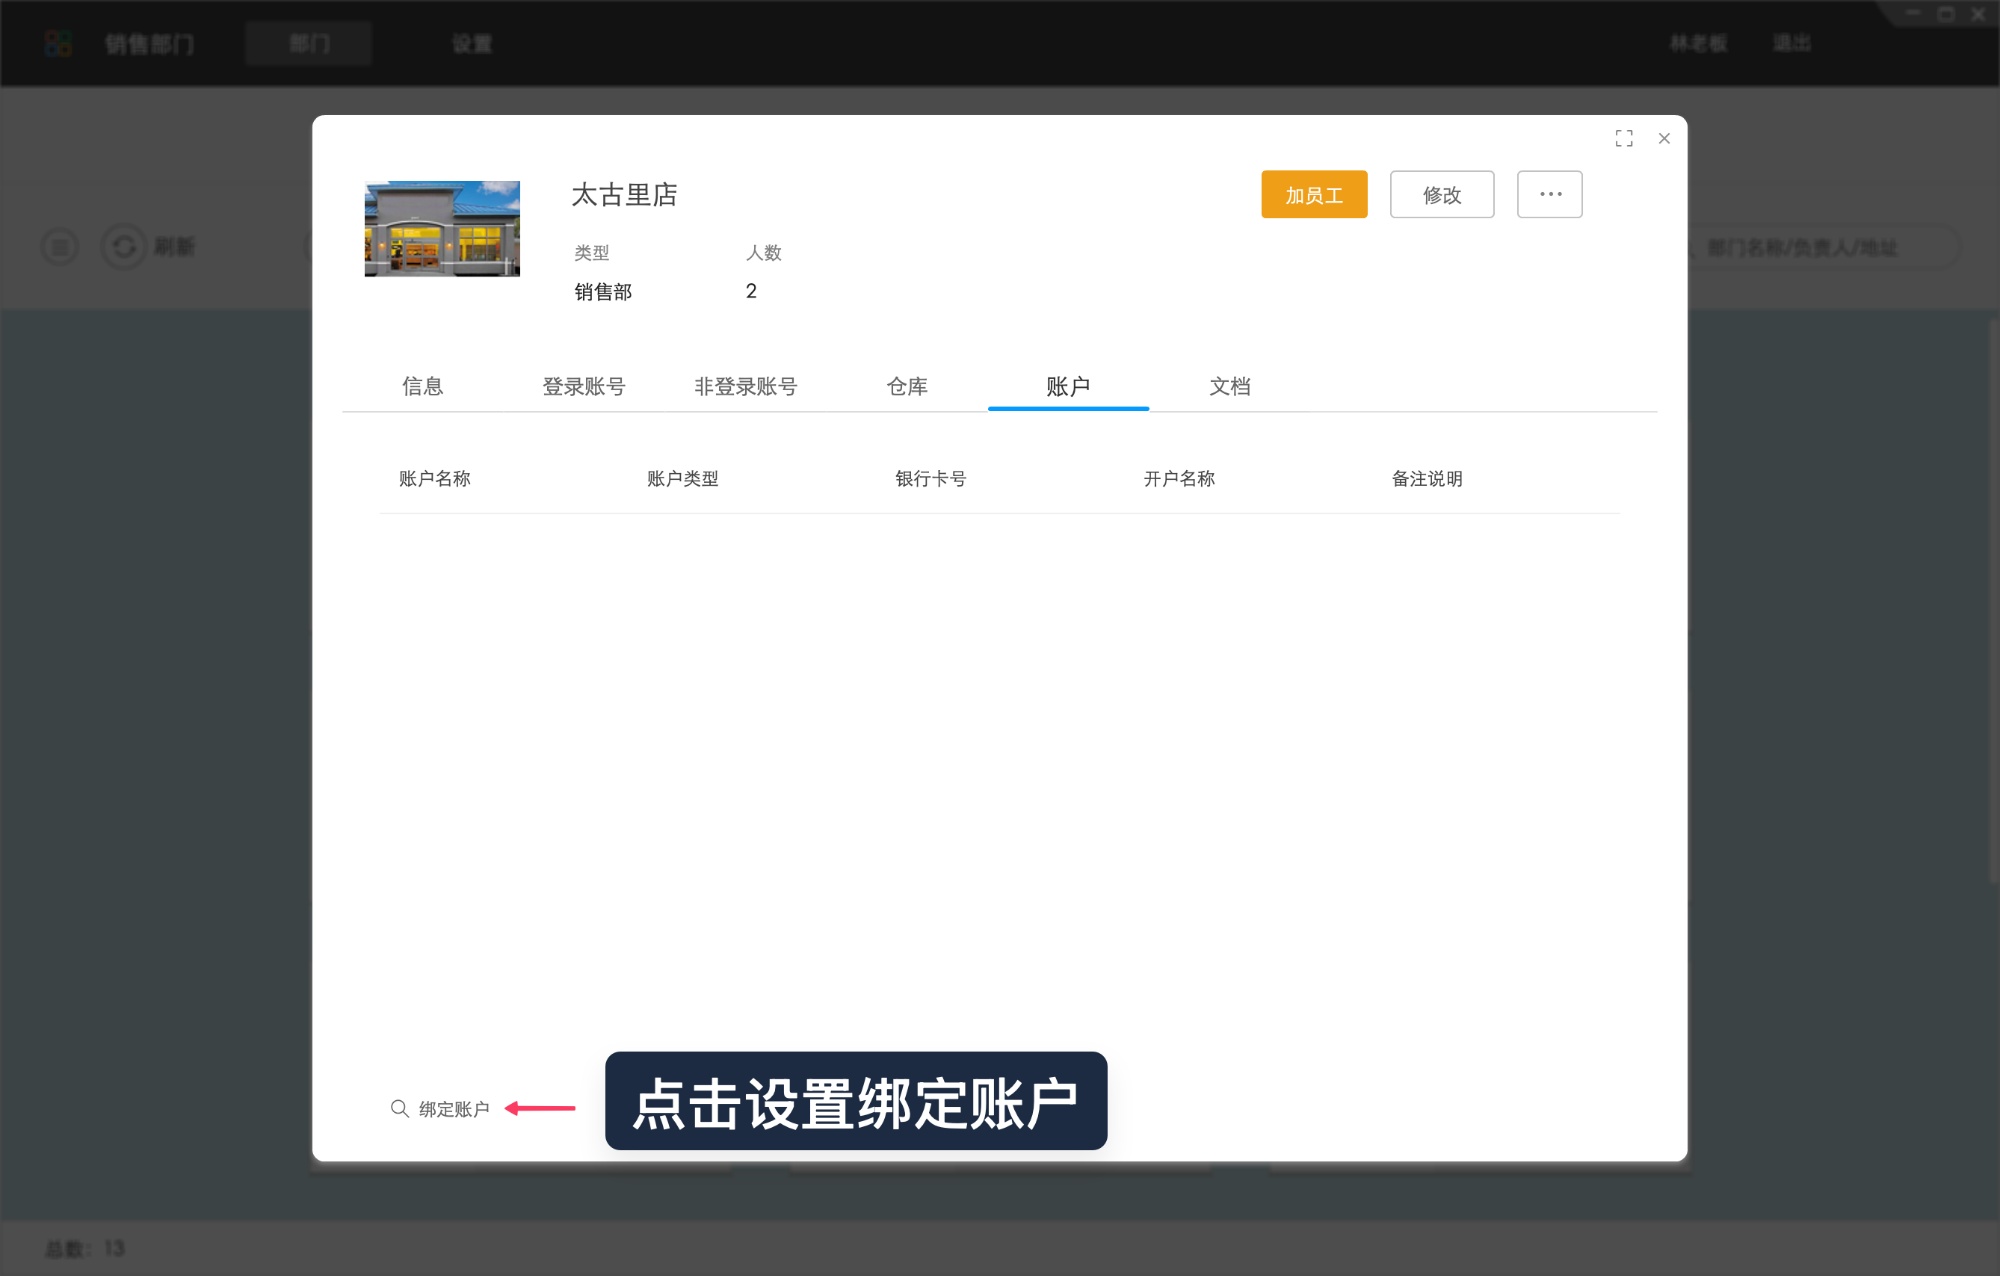Click the magnifier icon beside 绑定账户

[398, 1107]
